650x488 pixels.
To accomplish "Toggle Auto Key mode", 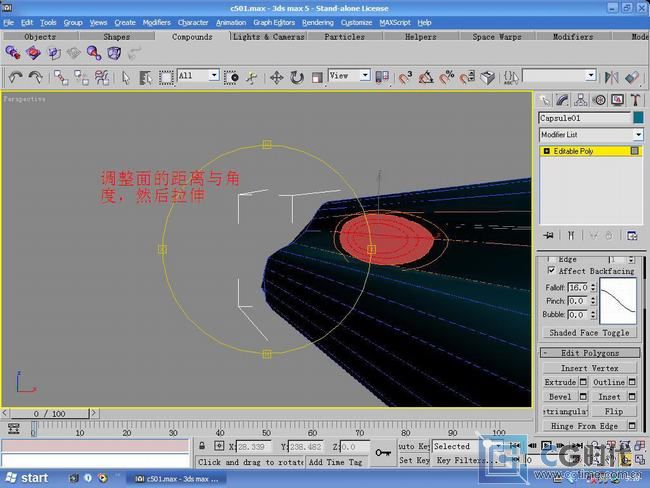I will tap(414, 446).
